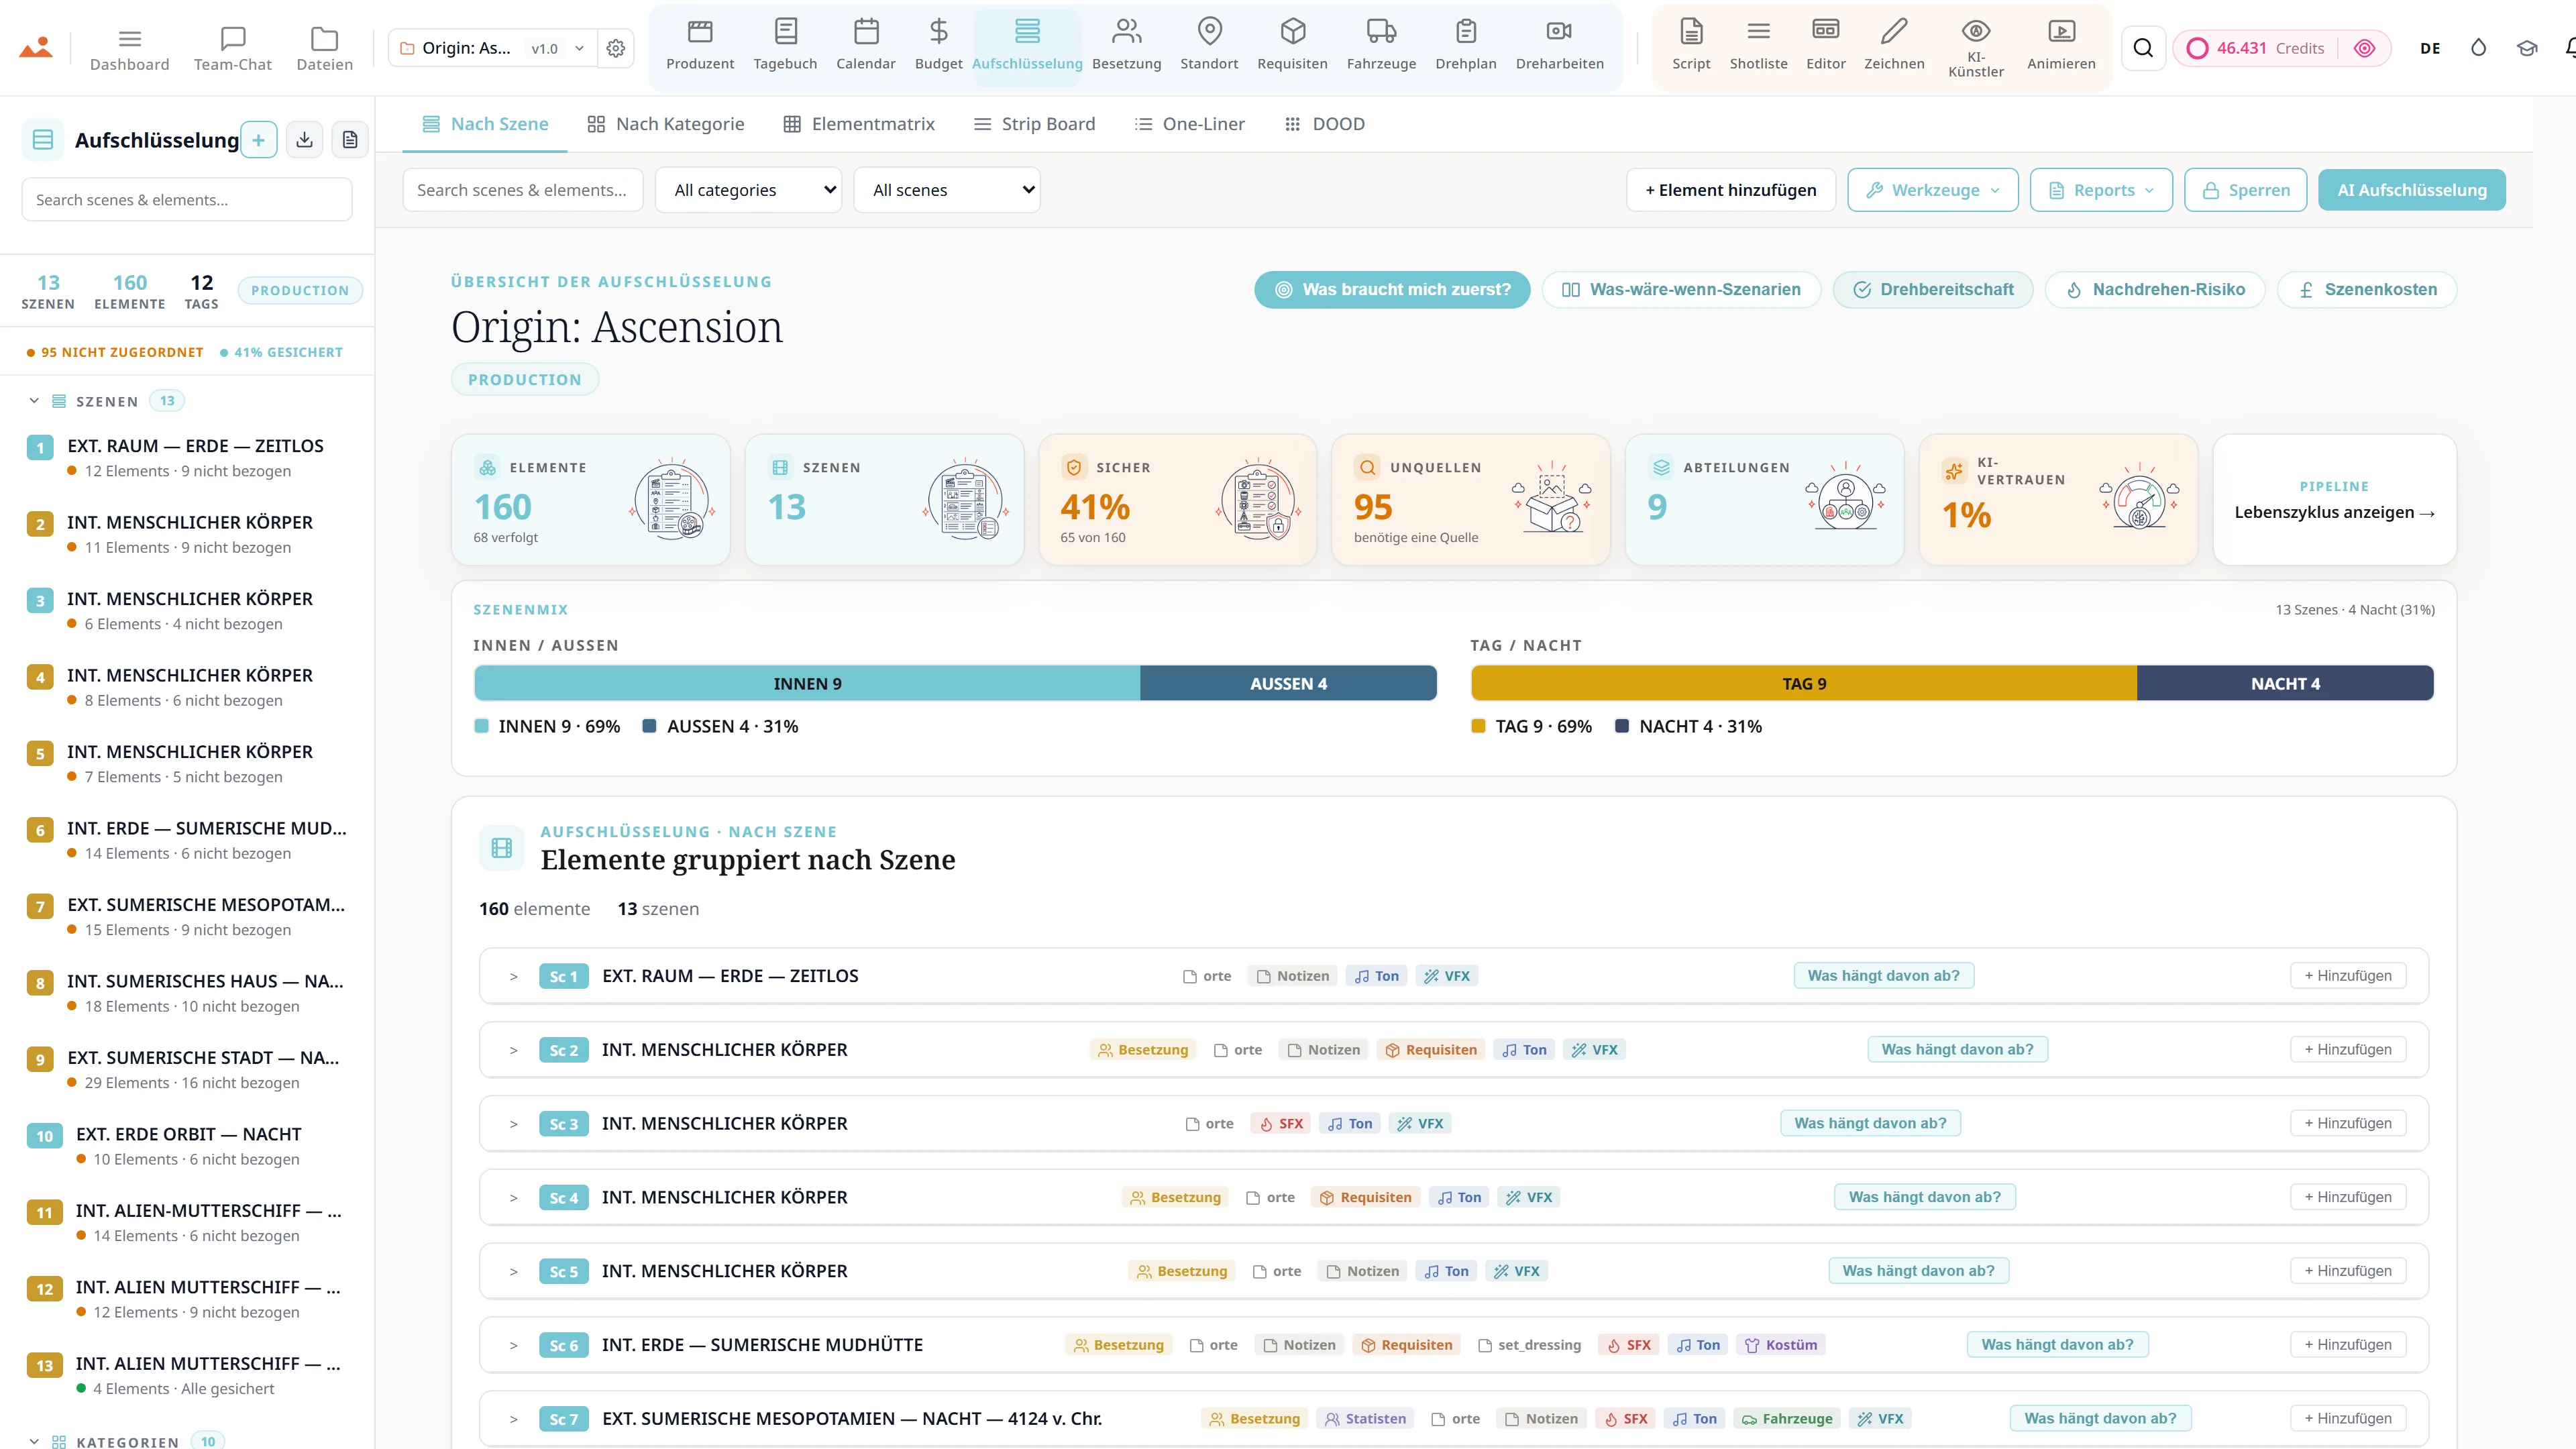Open the Drehplan clipboard icon
Image resolution: width=2576 pixels, height=1449 pixels.
click(x=1466, y=32)
